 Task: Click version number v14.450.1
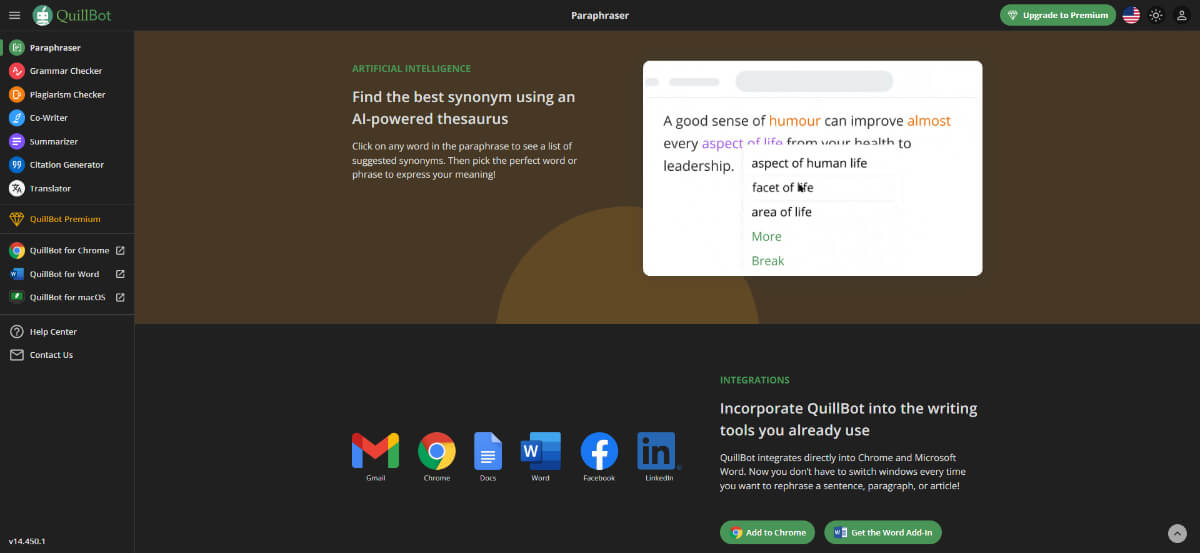[27, 541]
